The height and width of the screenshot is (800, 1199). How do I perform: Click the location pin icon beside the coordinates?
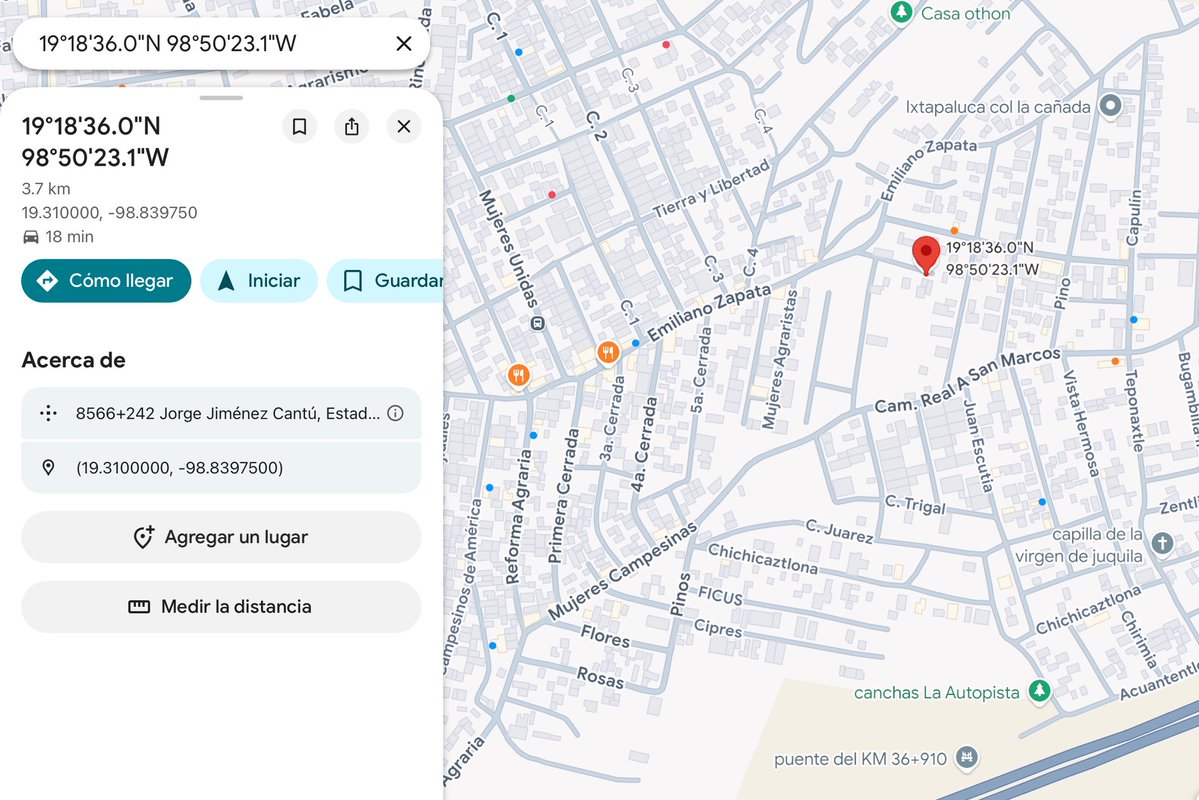(48, 467)
